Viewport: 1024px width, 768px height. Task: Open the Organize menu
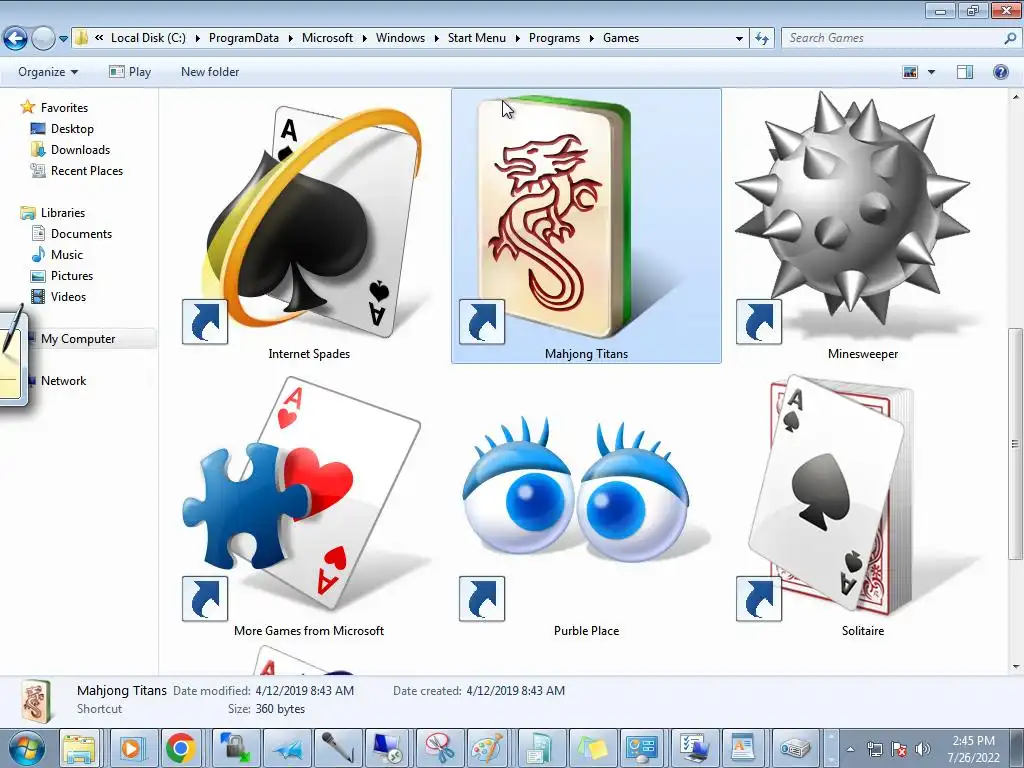click(x=48, y=72)
